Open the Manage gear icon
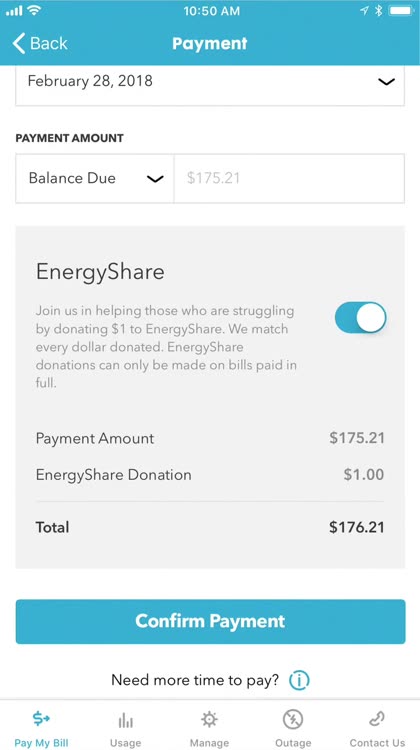 pos(209,719)
